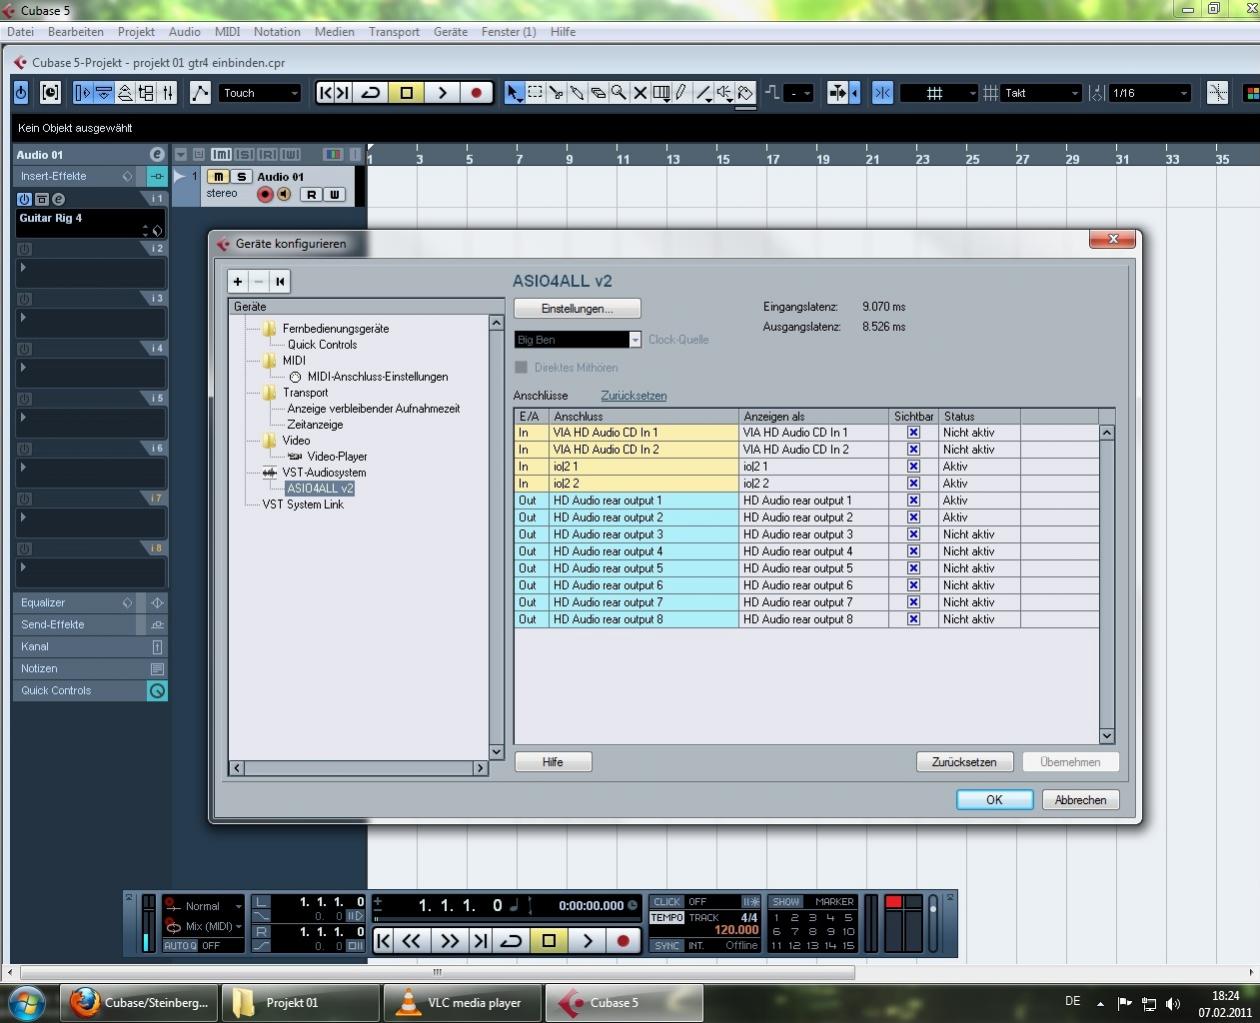Click the Zurücksetzen button at dialog bottom

964,762
